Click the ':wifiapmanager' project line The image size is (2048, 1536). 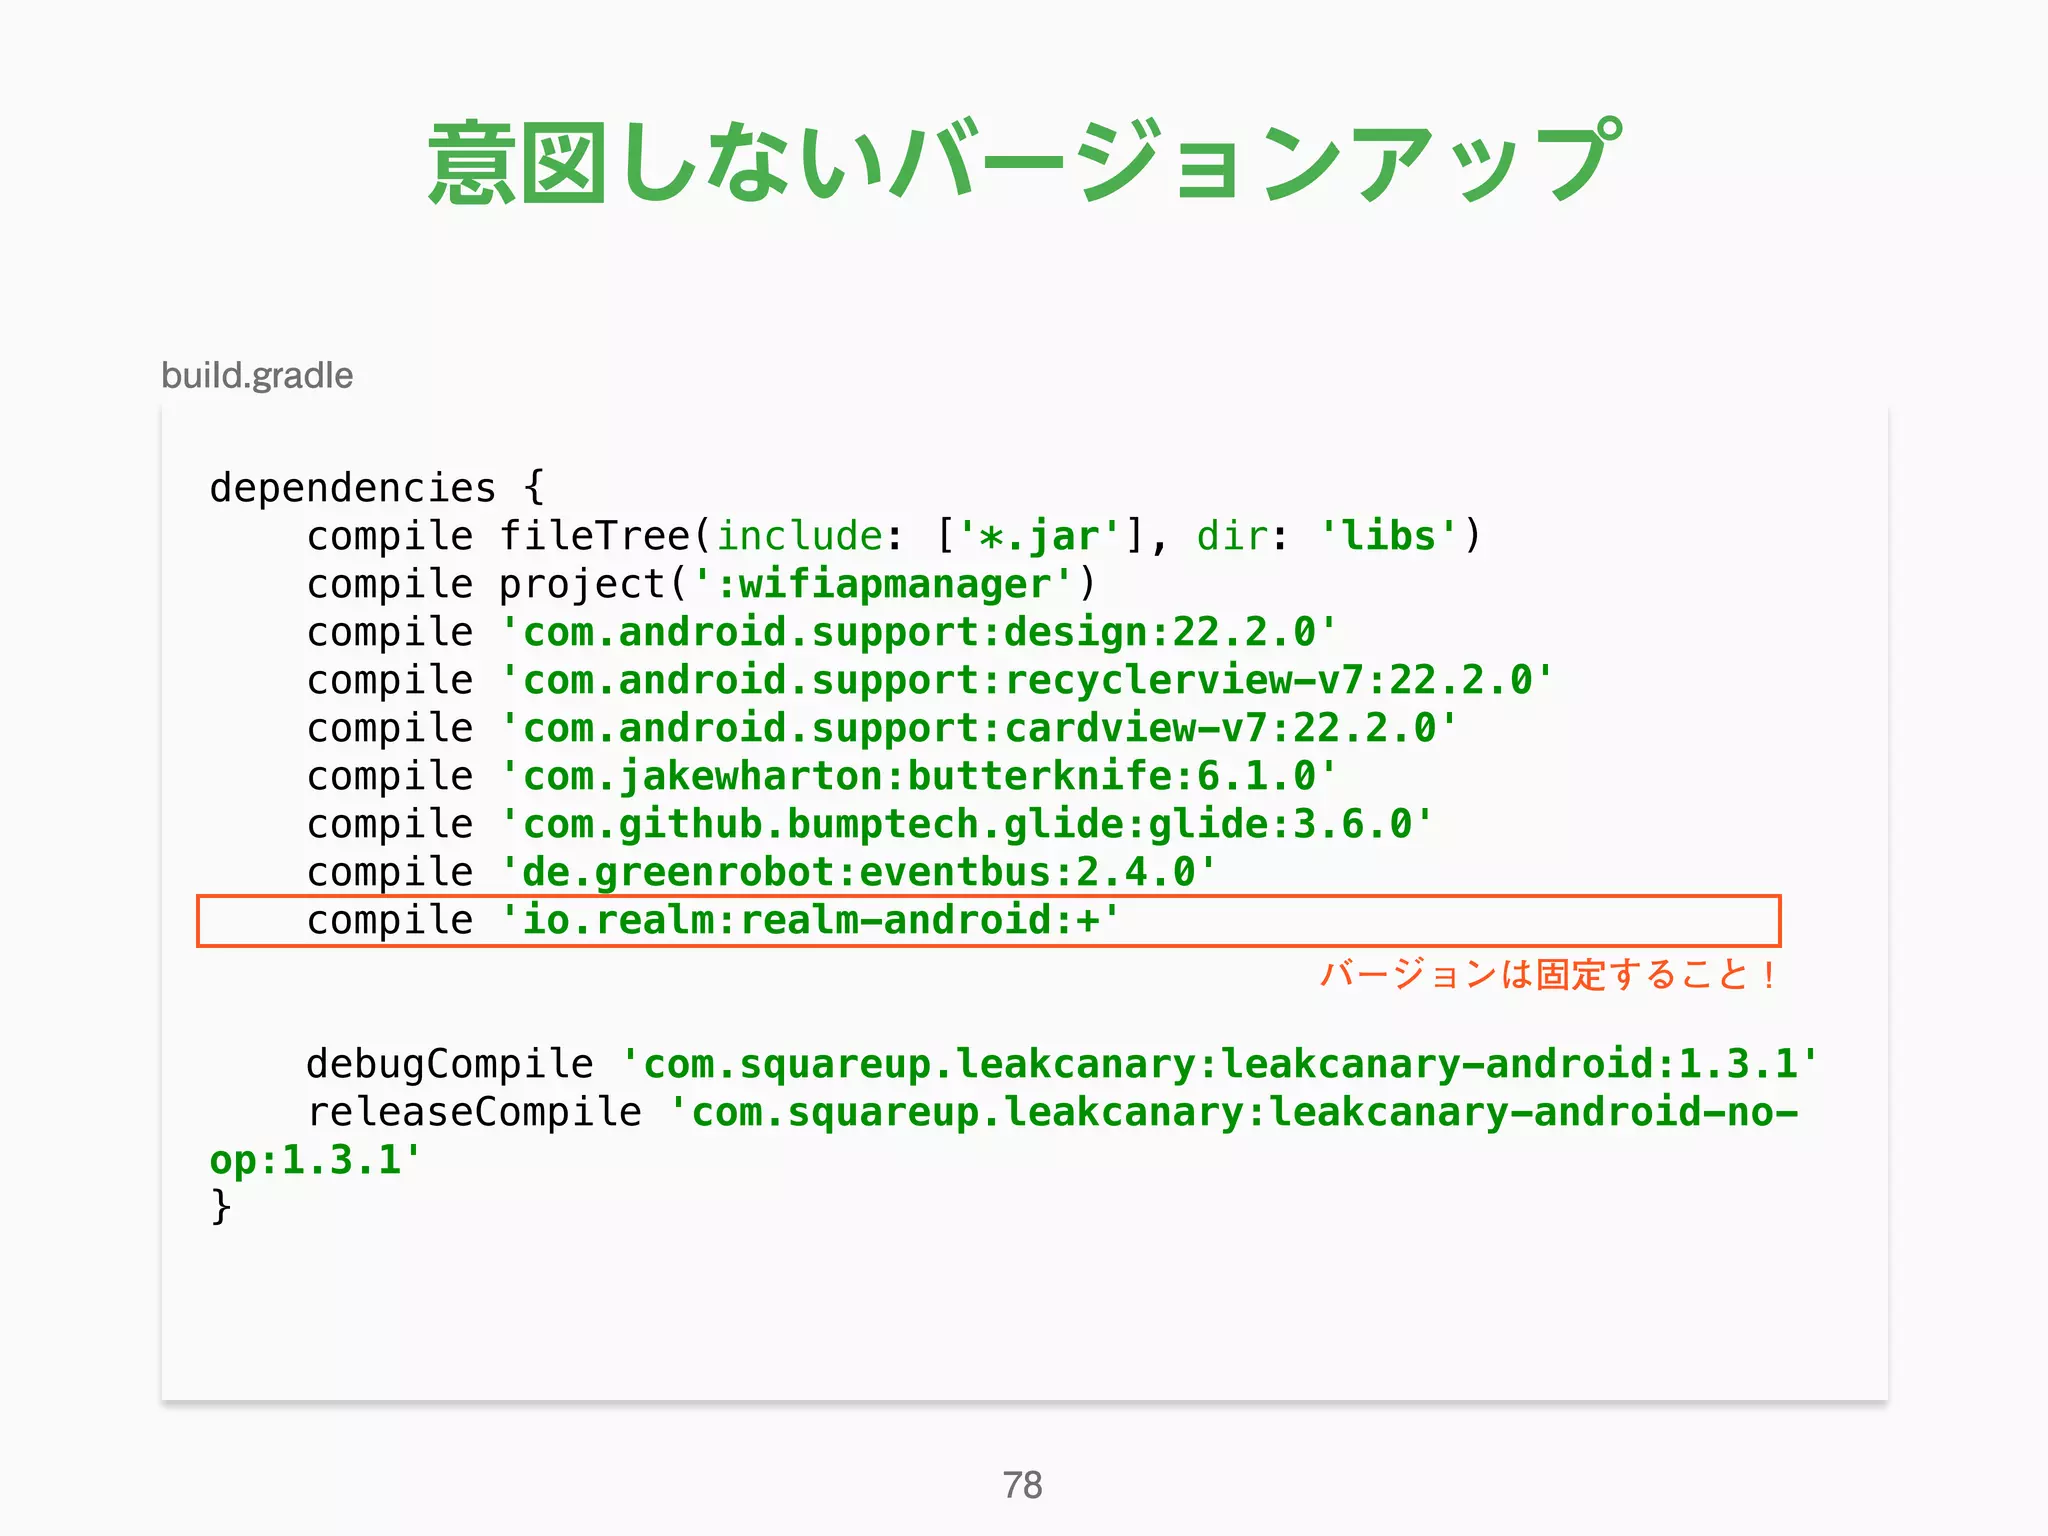pos(702,584)
